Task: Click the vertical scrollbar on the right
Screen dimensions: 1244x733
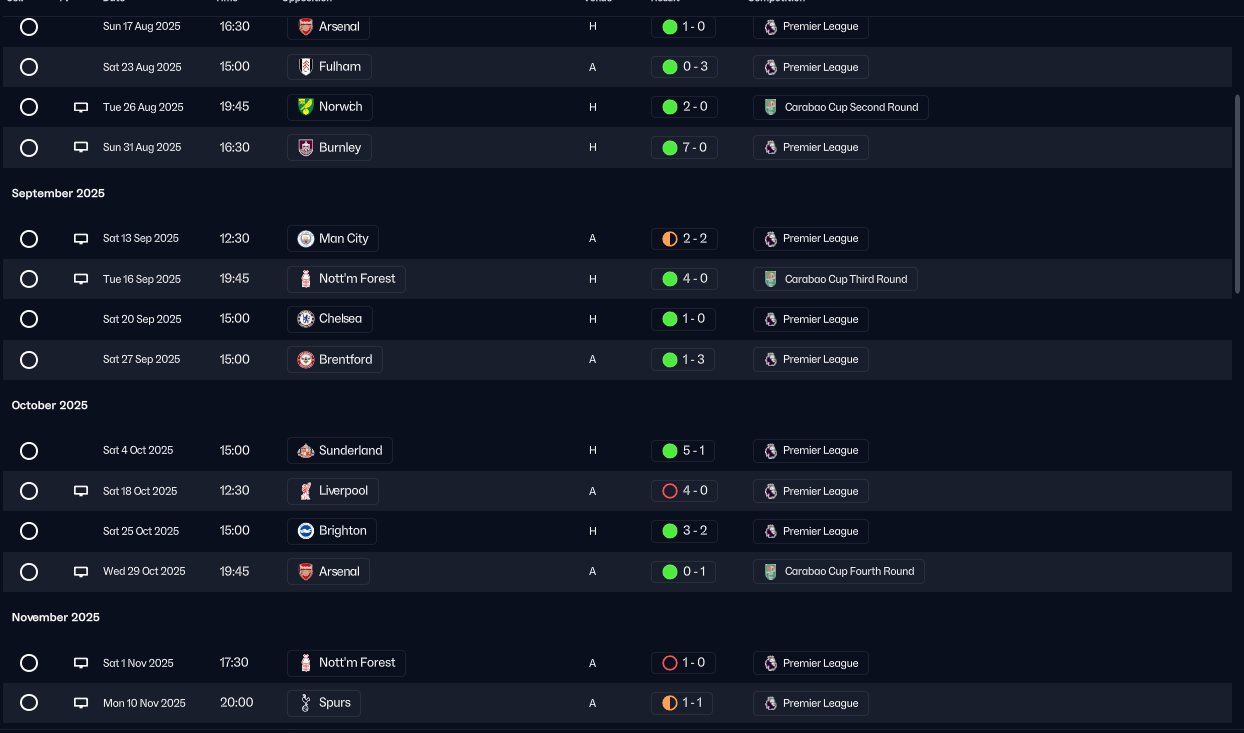Action: point(1238,195)
